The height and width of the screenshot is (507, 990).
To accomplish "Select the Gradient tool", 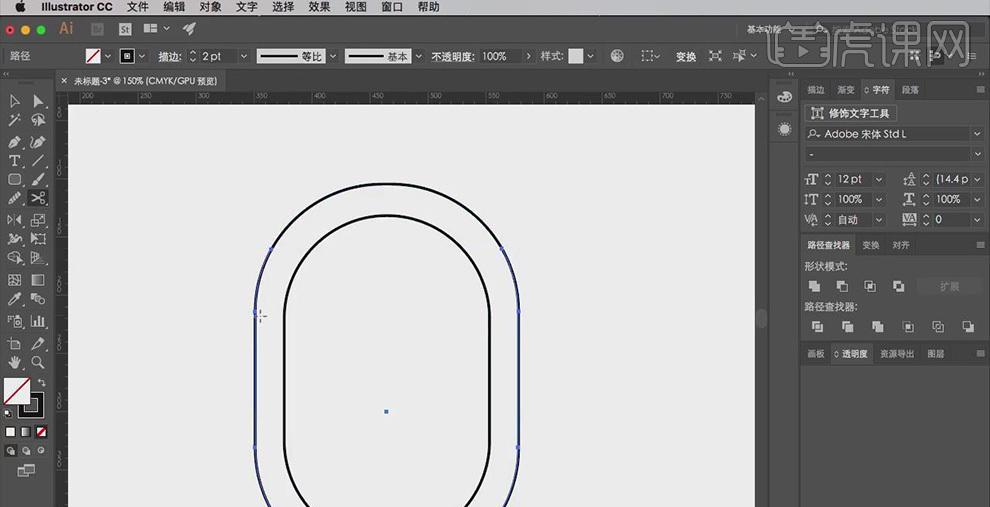I will tap(38, 280).
